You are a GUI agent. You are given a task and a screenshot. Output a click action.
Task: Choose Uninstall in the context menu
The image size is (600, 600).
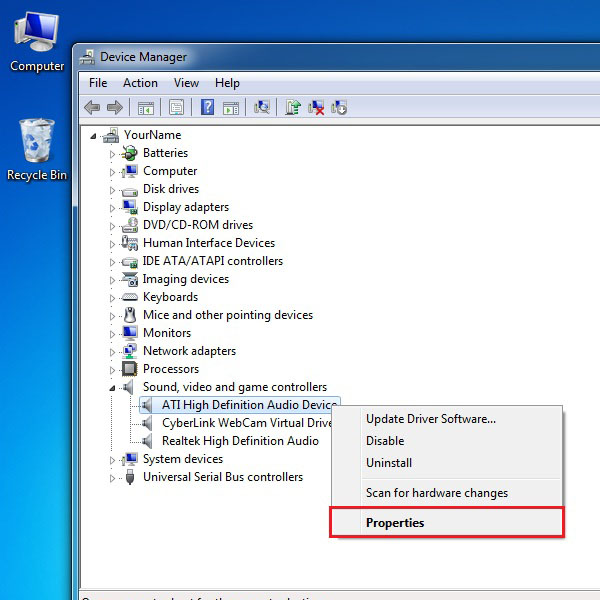[447, 463]
